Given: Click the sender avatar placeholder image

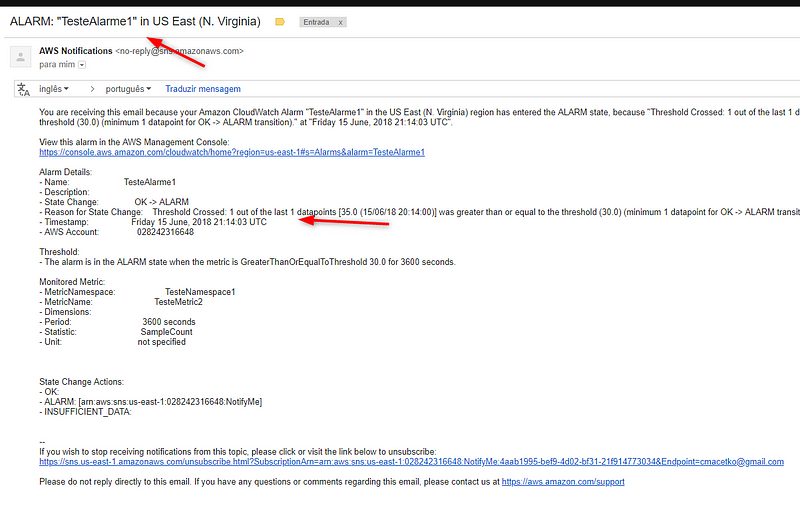Looking at the screenshot, I should click(x=20, y=57).
